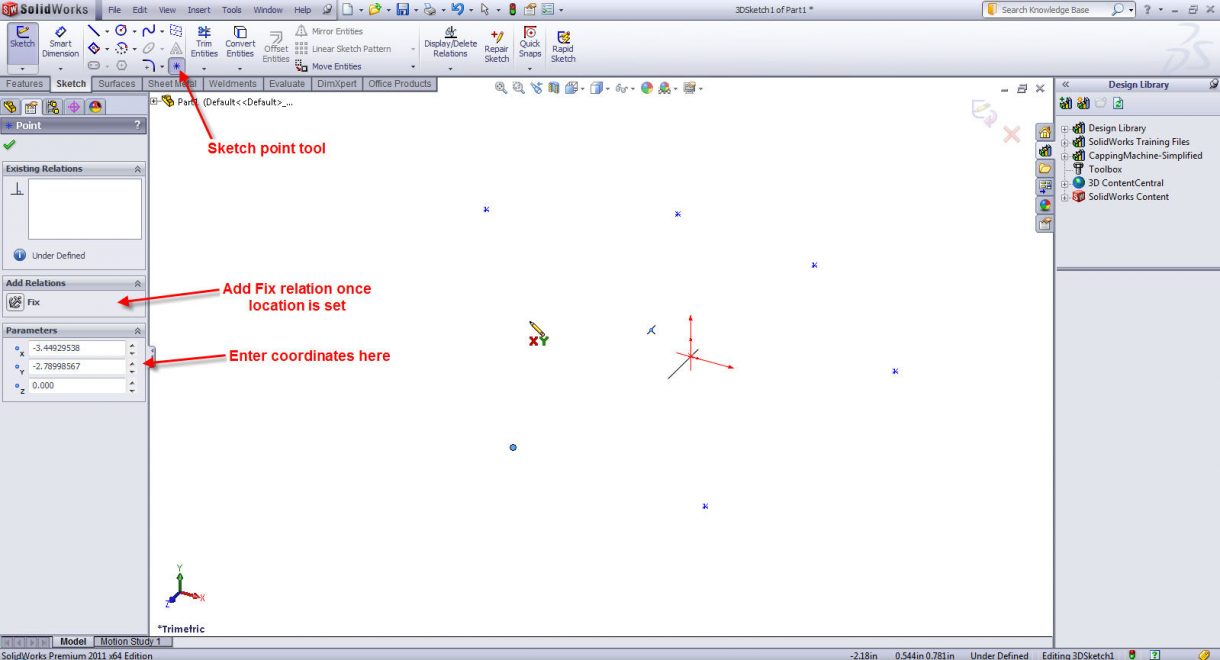Switch to the Features tab
The width and height of the screenshot is (1220, 660).
pyautogui.click(x=24, y=84)
